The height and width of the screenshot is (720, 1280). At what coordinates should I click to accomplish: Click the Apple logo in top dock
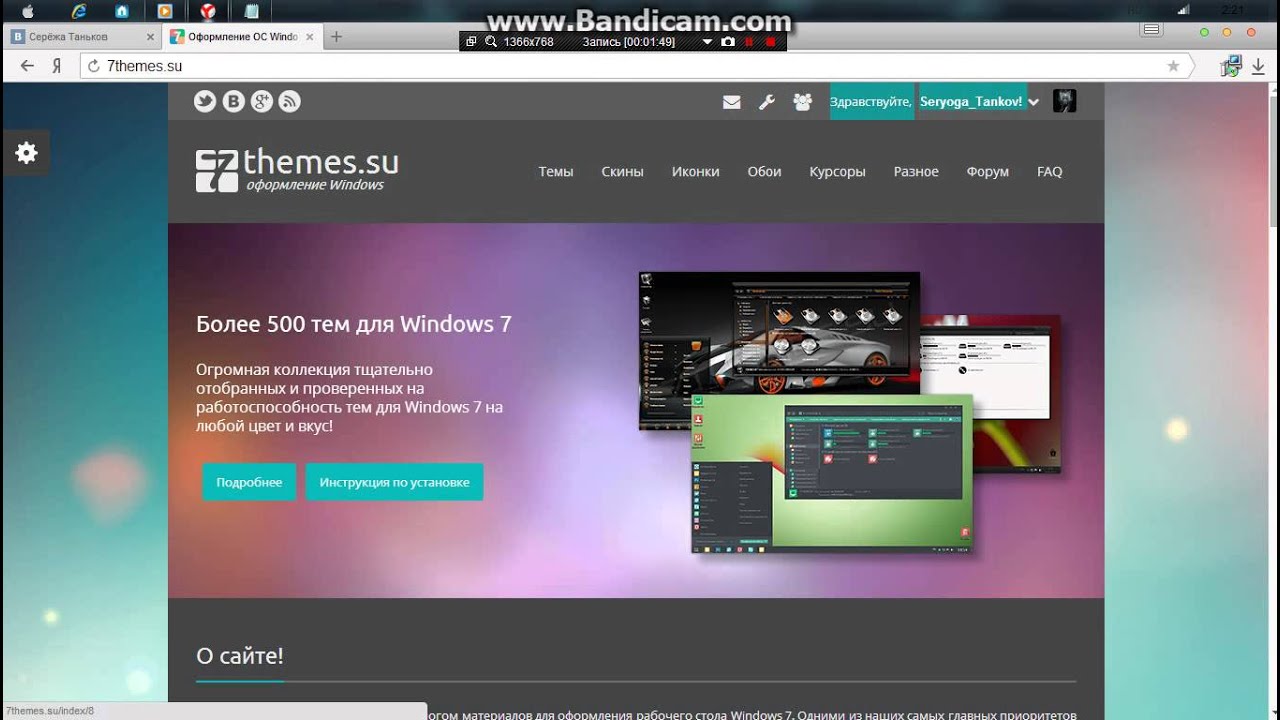pos(27,11)
